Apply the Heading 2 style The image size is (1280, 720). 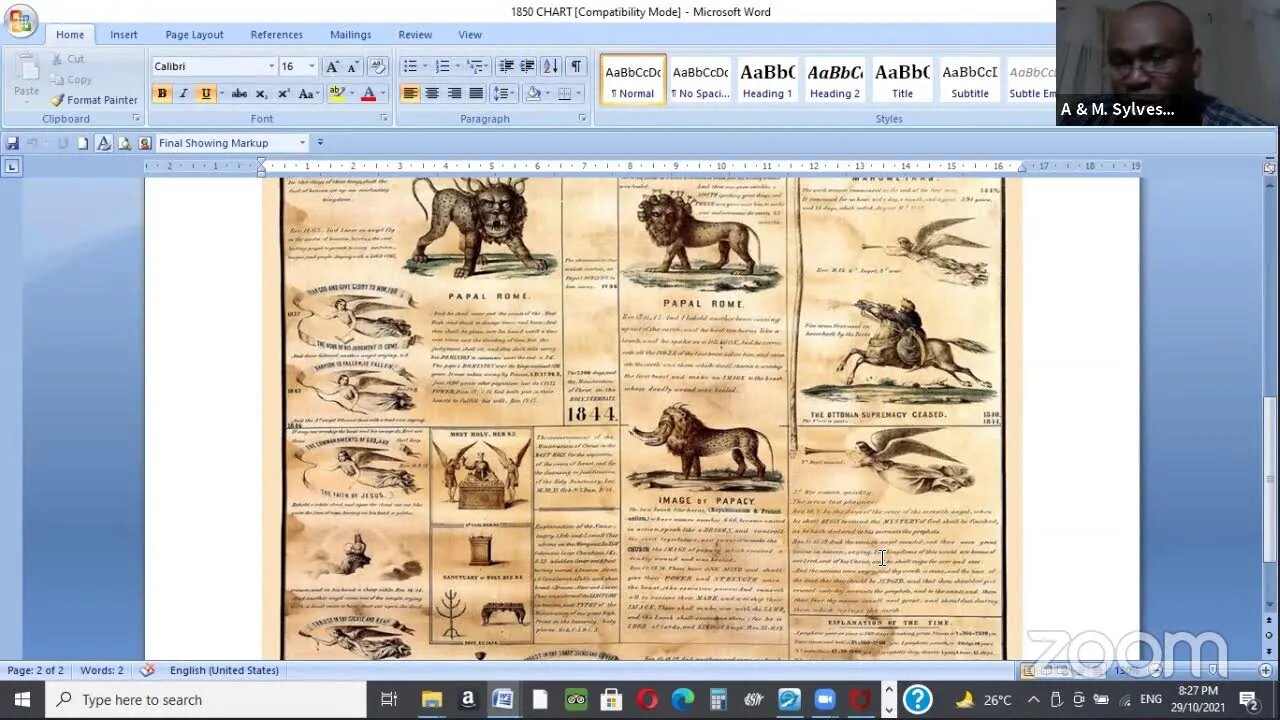tap(835, 79)
